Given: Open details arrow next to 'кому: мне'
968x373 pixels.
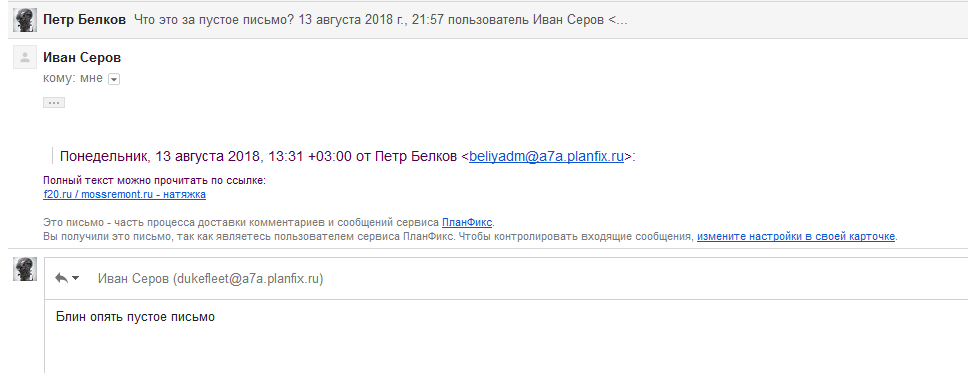Looking at the screenshot, I should (x=114, y=79).
